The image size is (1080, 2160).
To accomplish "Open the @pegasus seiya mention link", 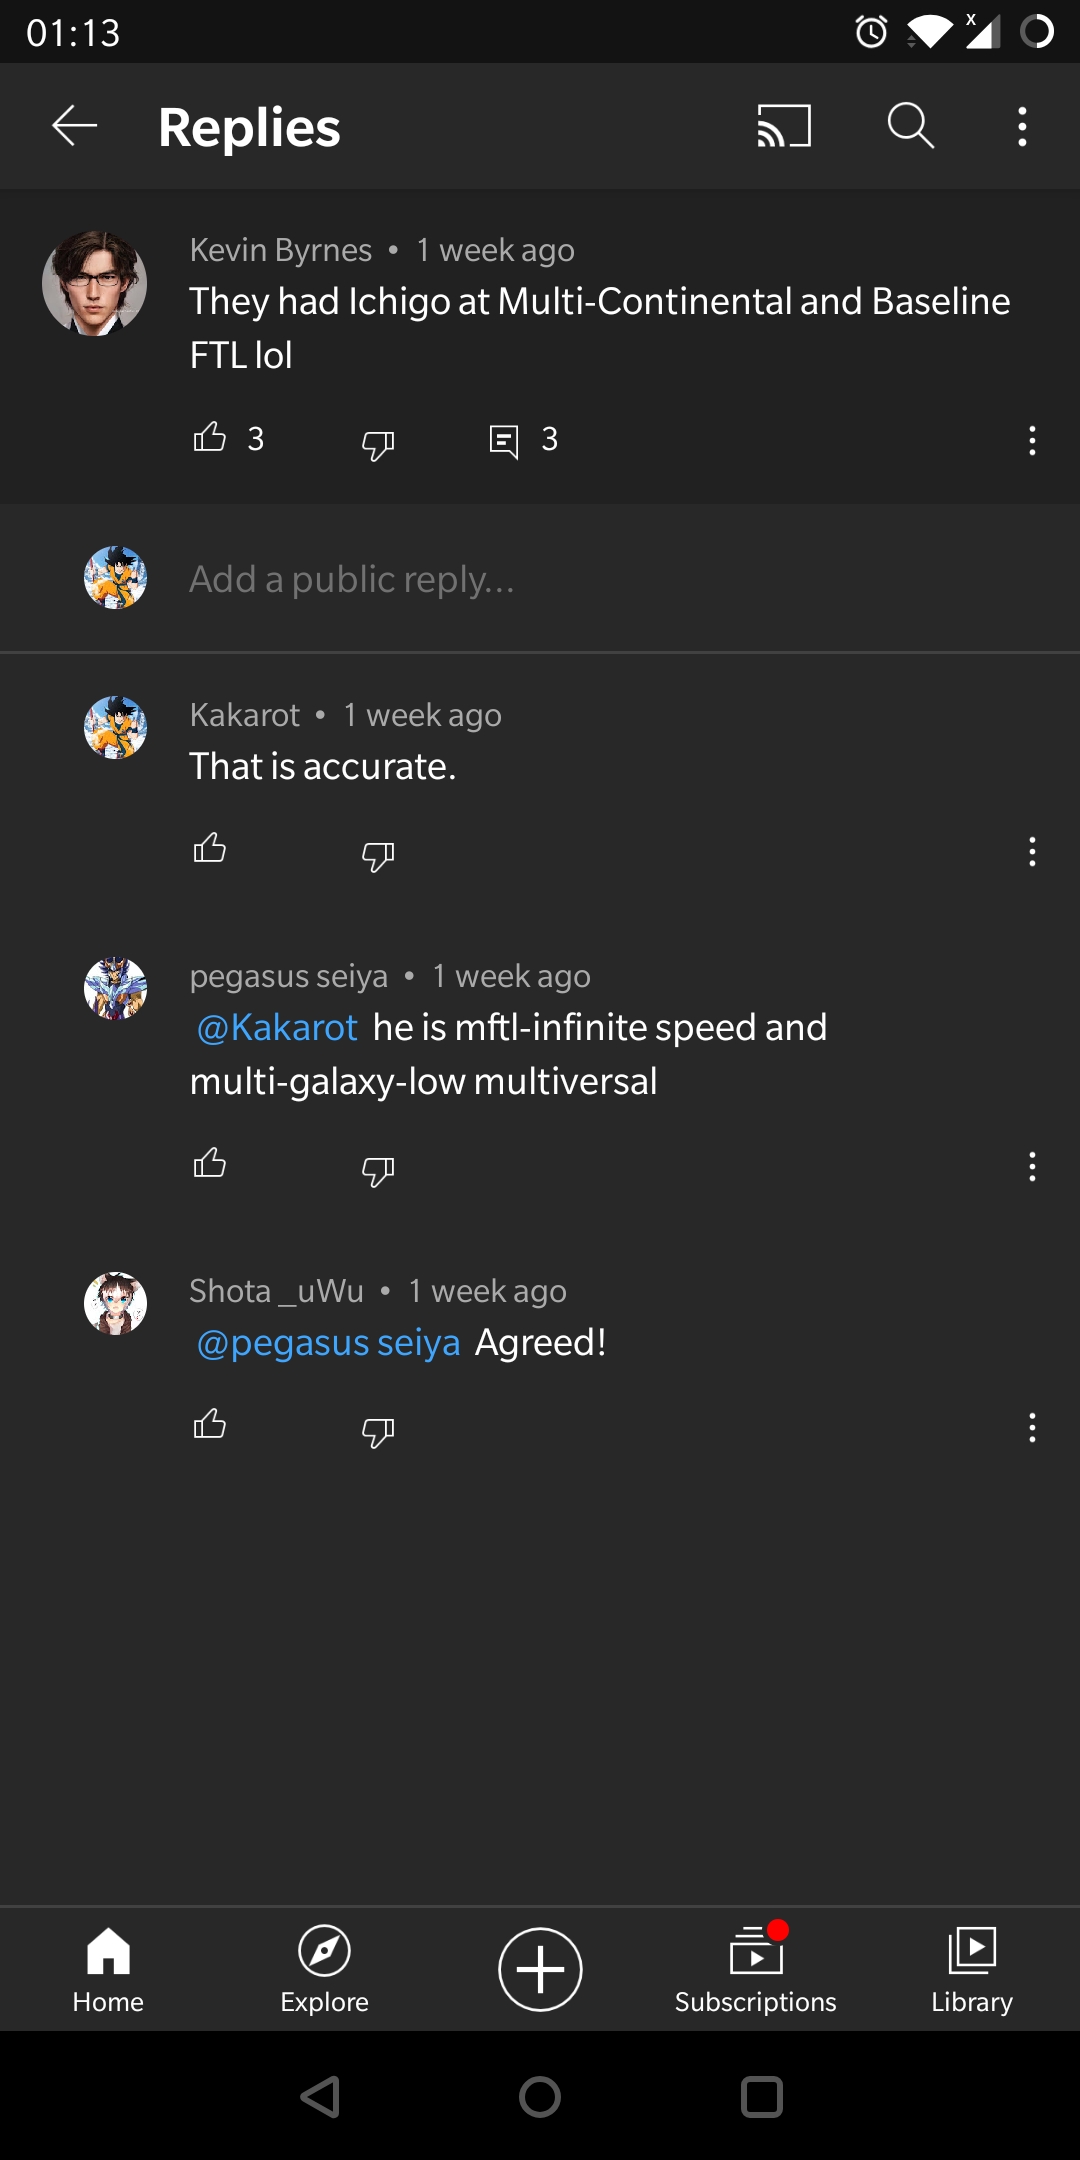I will (x=328, y=1343).
